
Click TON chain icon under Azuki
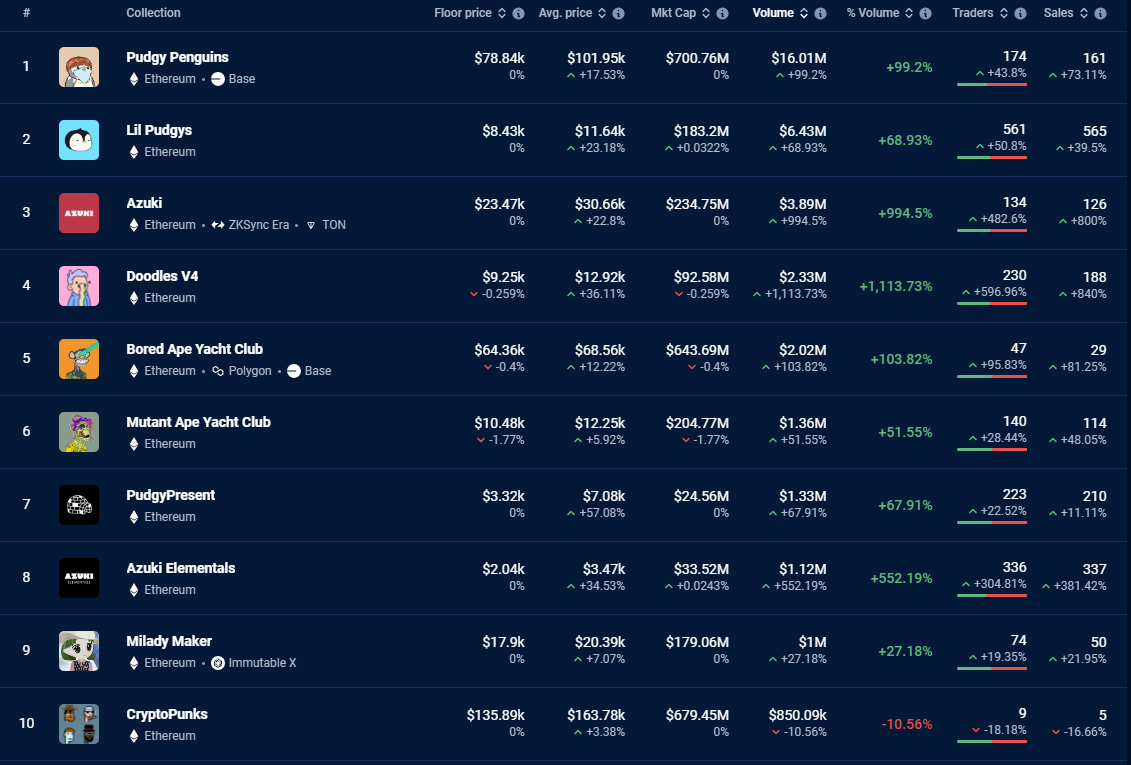click(311, 225)
